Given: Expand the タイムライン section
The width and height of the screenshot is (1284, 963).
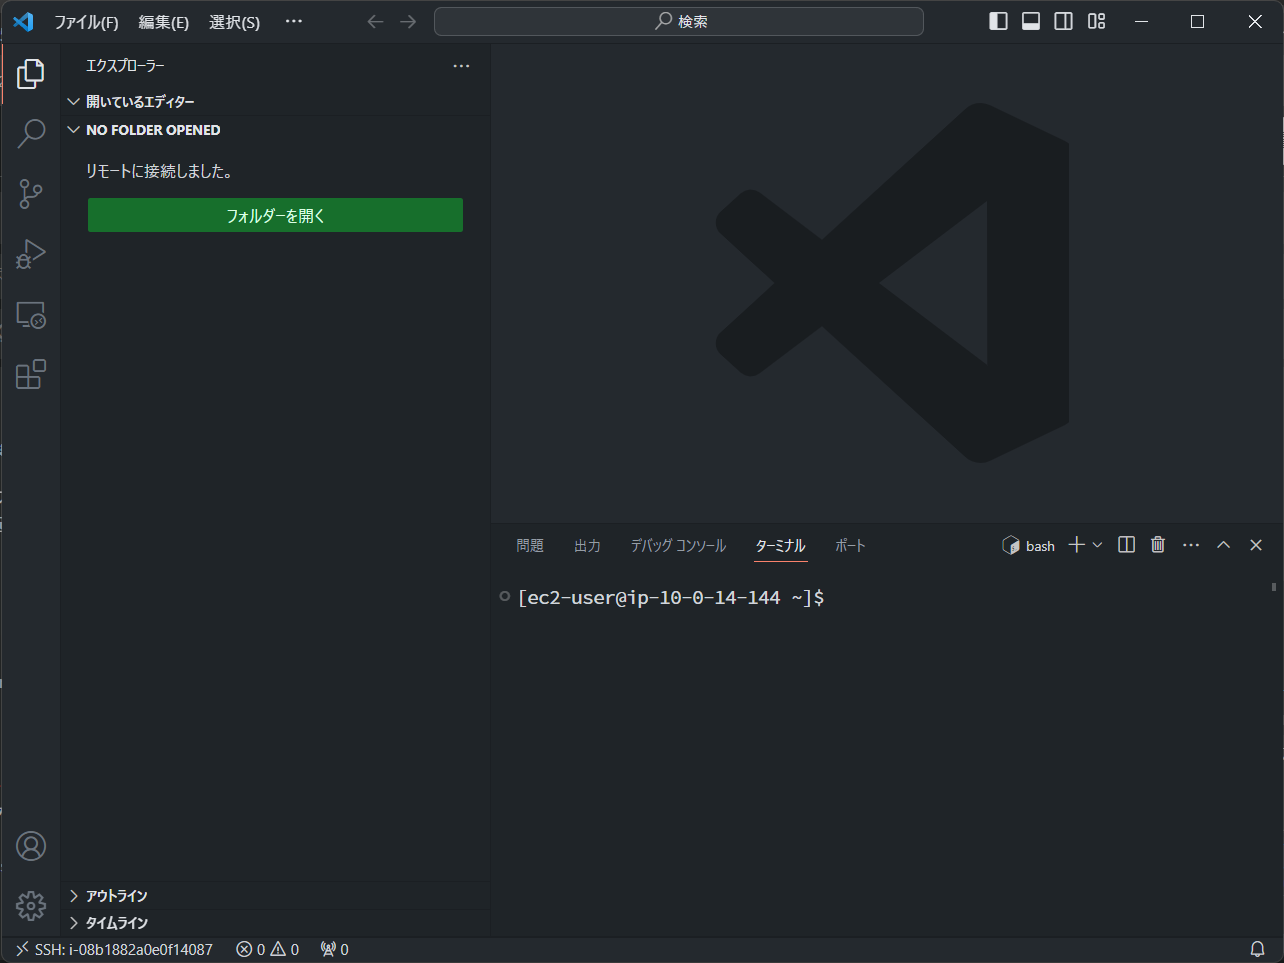Looking at the screenshot, I should (x=116, y=923).
